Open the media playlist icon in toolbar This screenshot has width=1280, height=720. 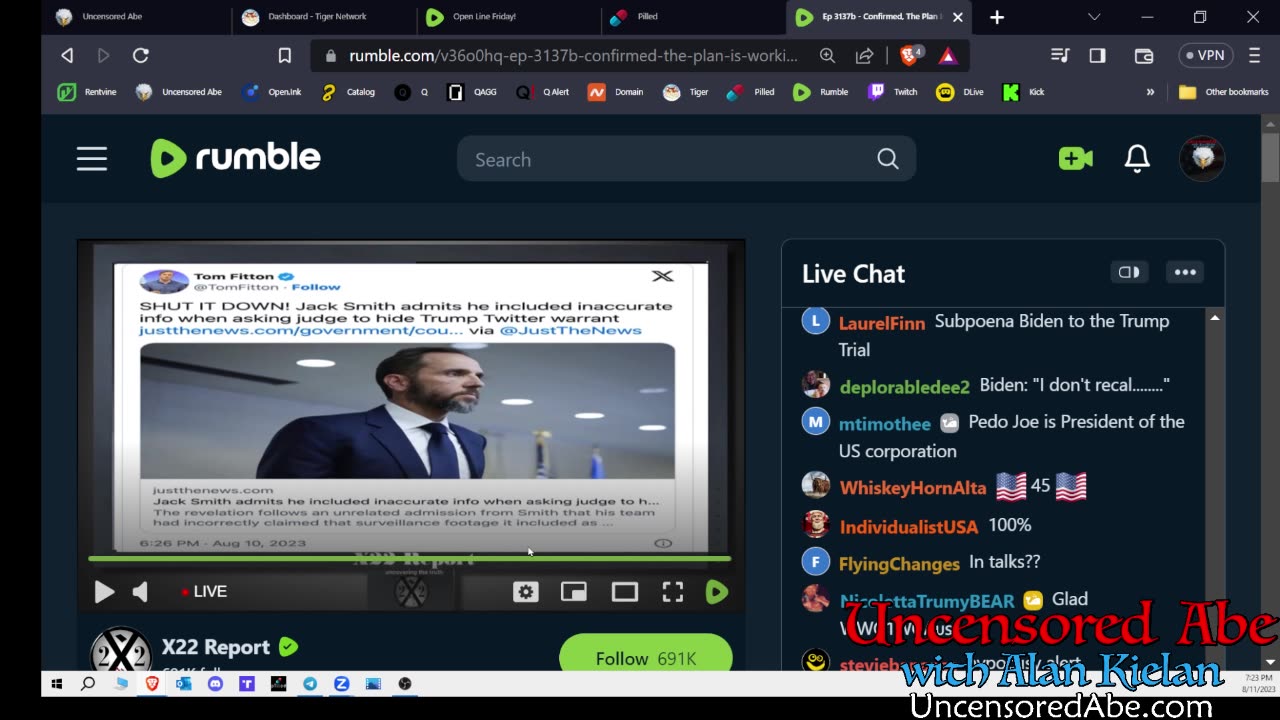click(x=1060, y=56)
